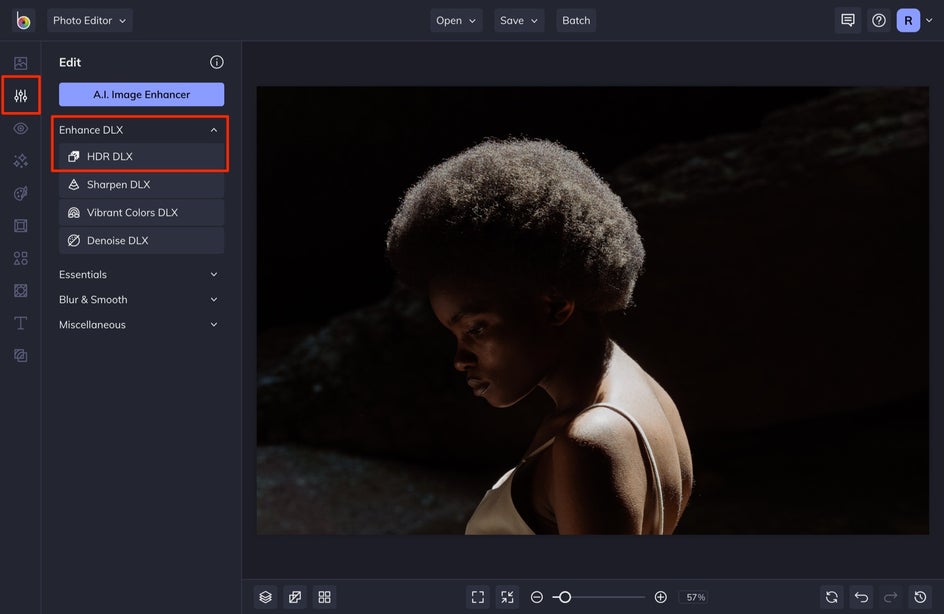Click the portrait photo on canvas
Image resolution: width=944 pixels, height=614 pixels.
(x=592, y=310)
